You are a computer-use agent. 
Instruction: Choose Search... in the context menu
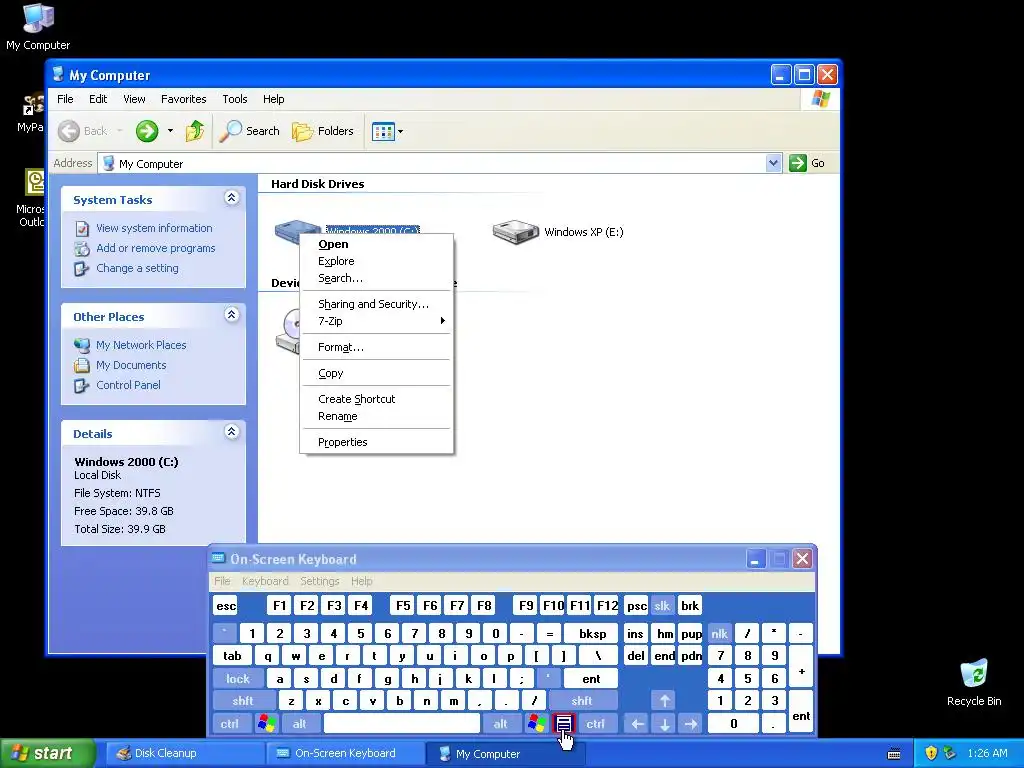[376, 278]
